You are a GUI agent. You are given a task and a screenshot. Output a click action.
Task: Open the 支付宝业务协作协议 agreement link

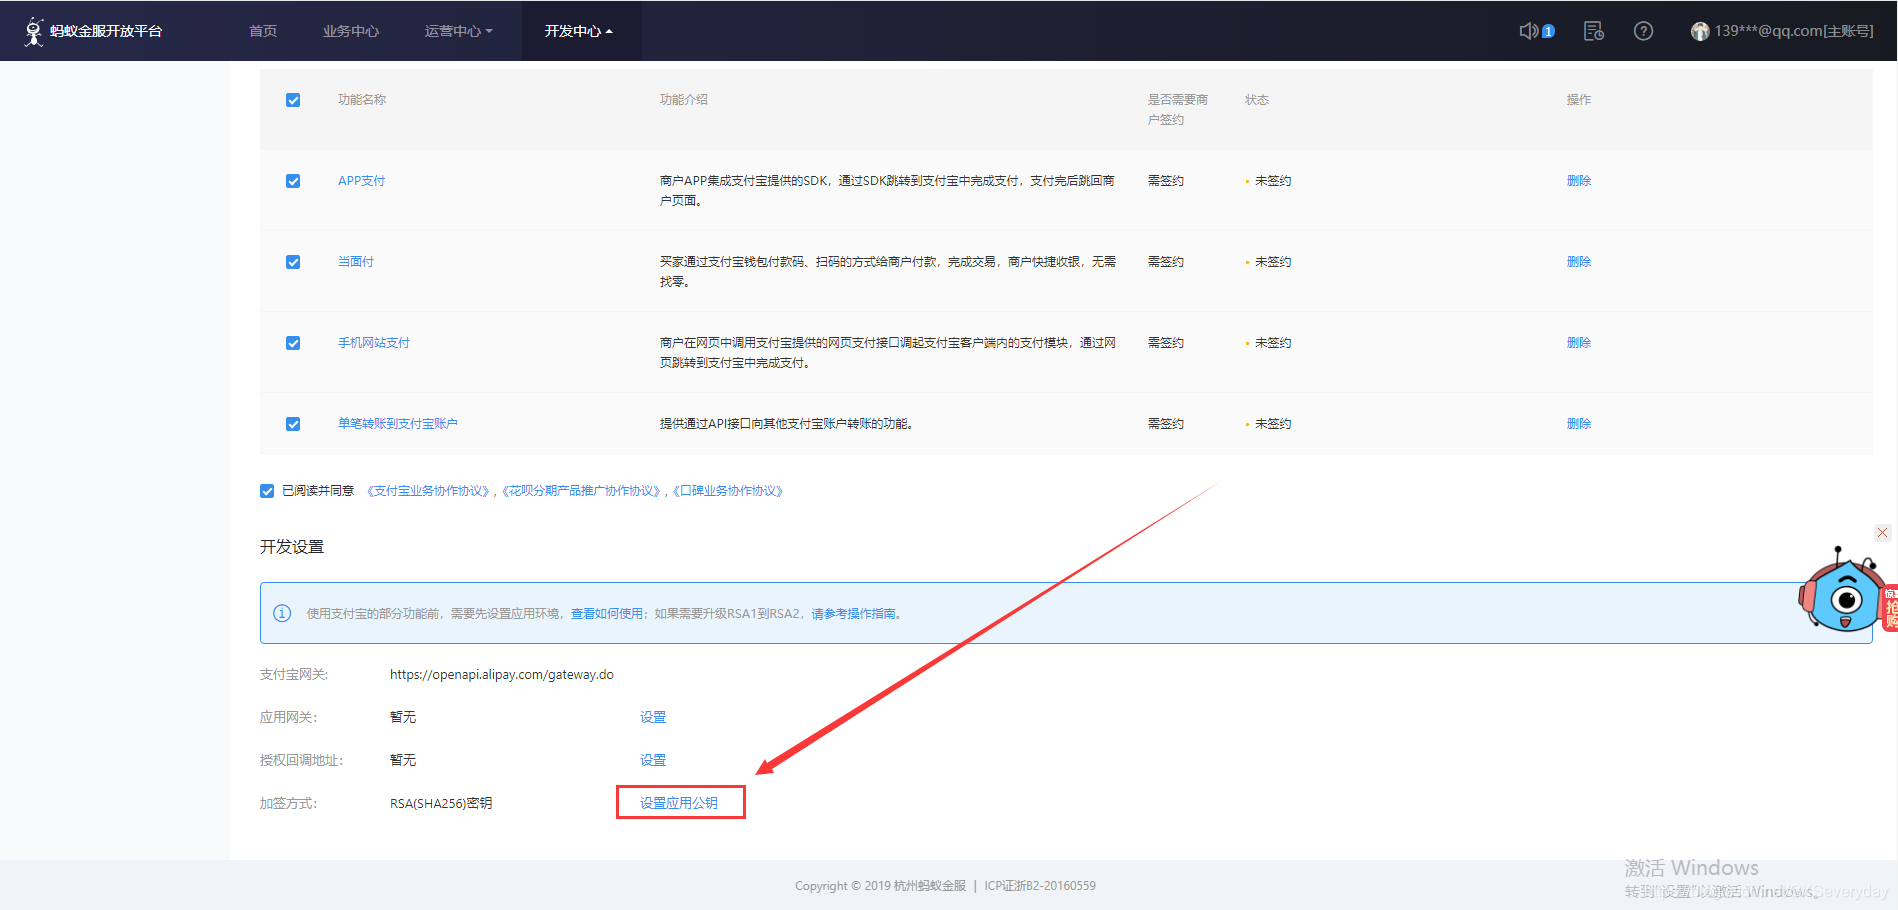click(428, 491)
